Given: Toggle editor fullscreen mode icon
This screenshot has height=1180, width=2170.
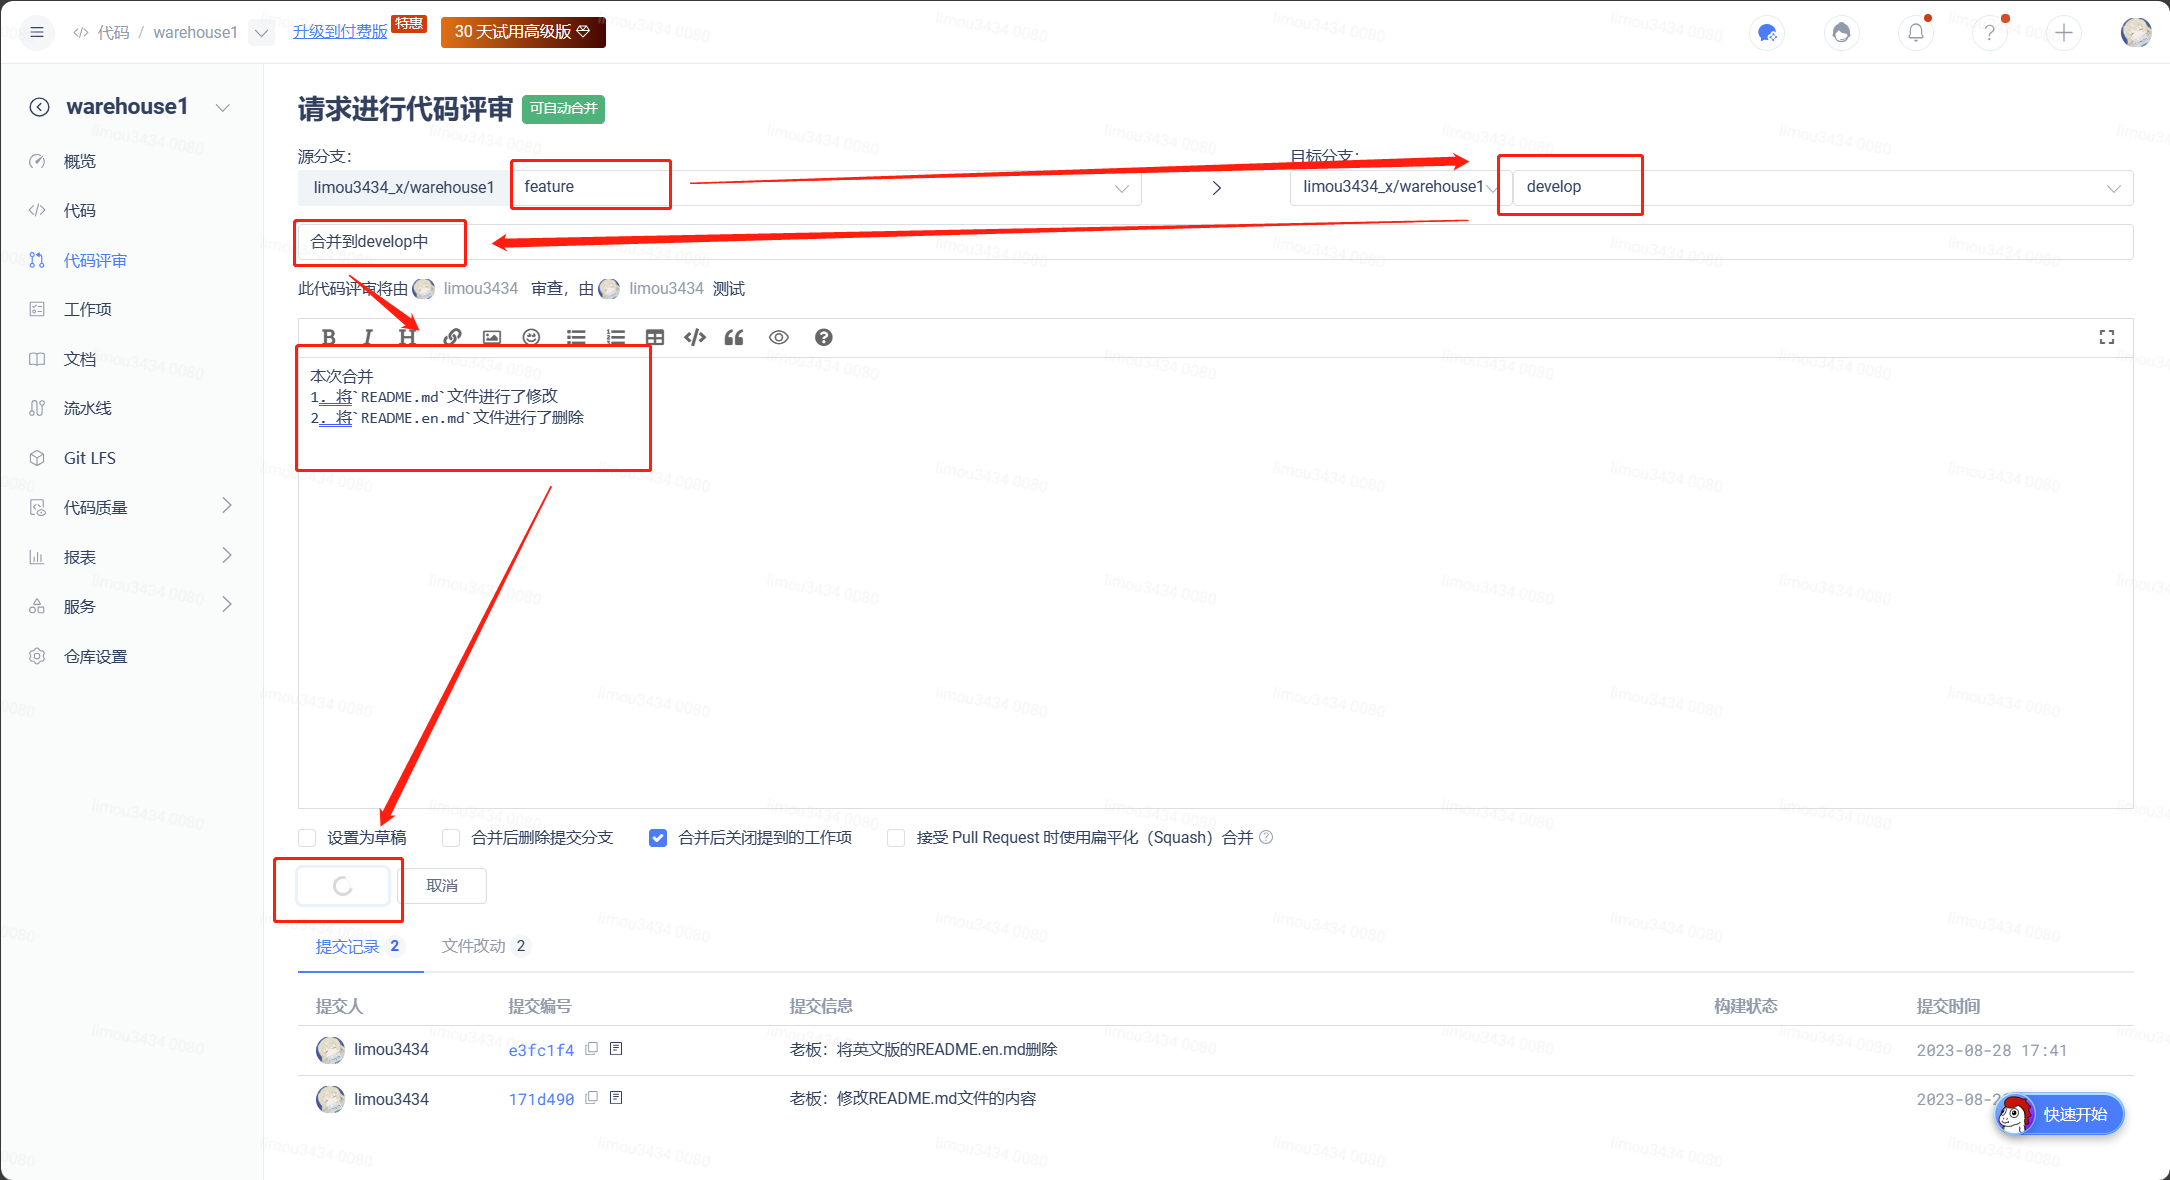Looking at the screenshot, I should click(2106, 337).
